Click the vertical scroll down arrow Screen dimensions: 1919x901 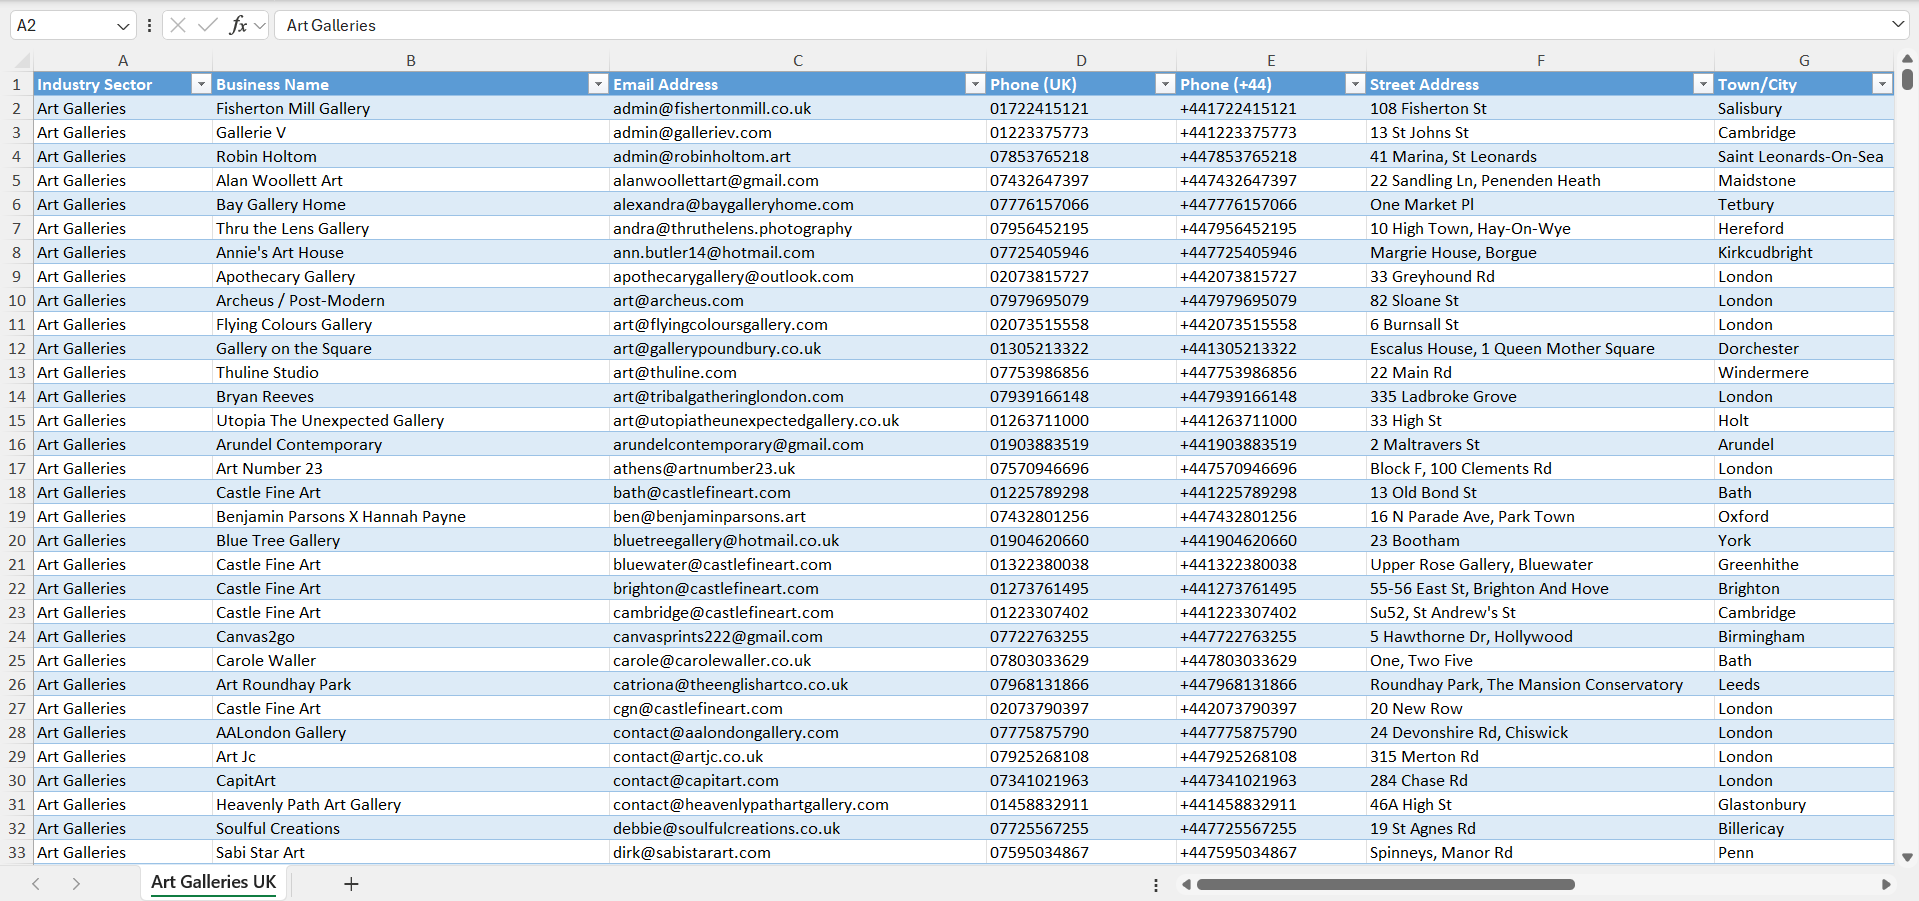click(1907, 857)
